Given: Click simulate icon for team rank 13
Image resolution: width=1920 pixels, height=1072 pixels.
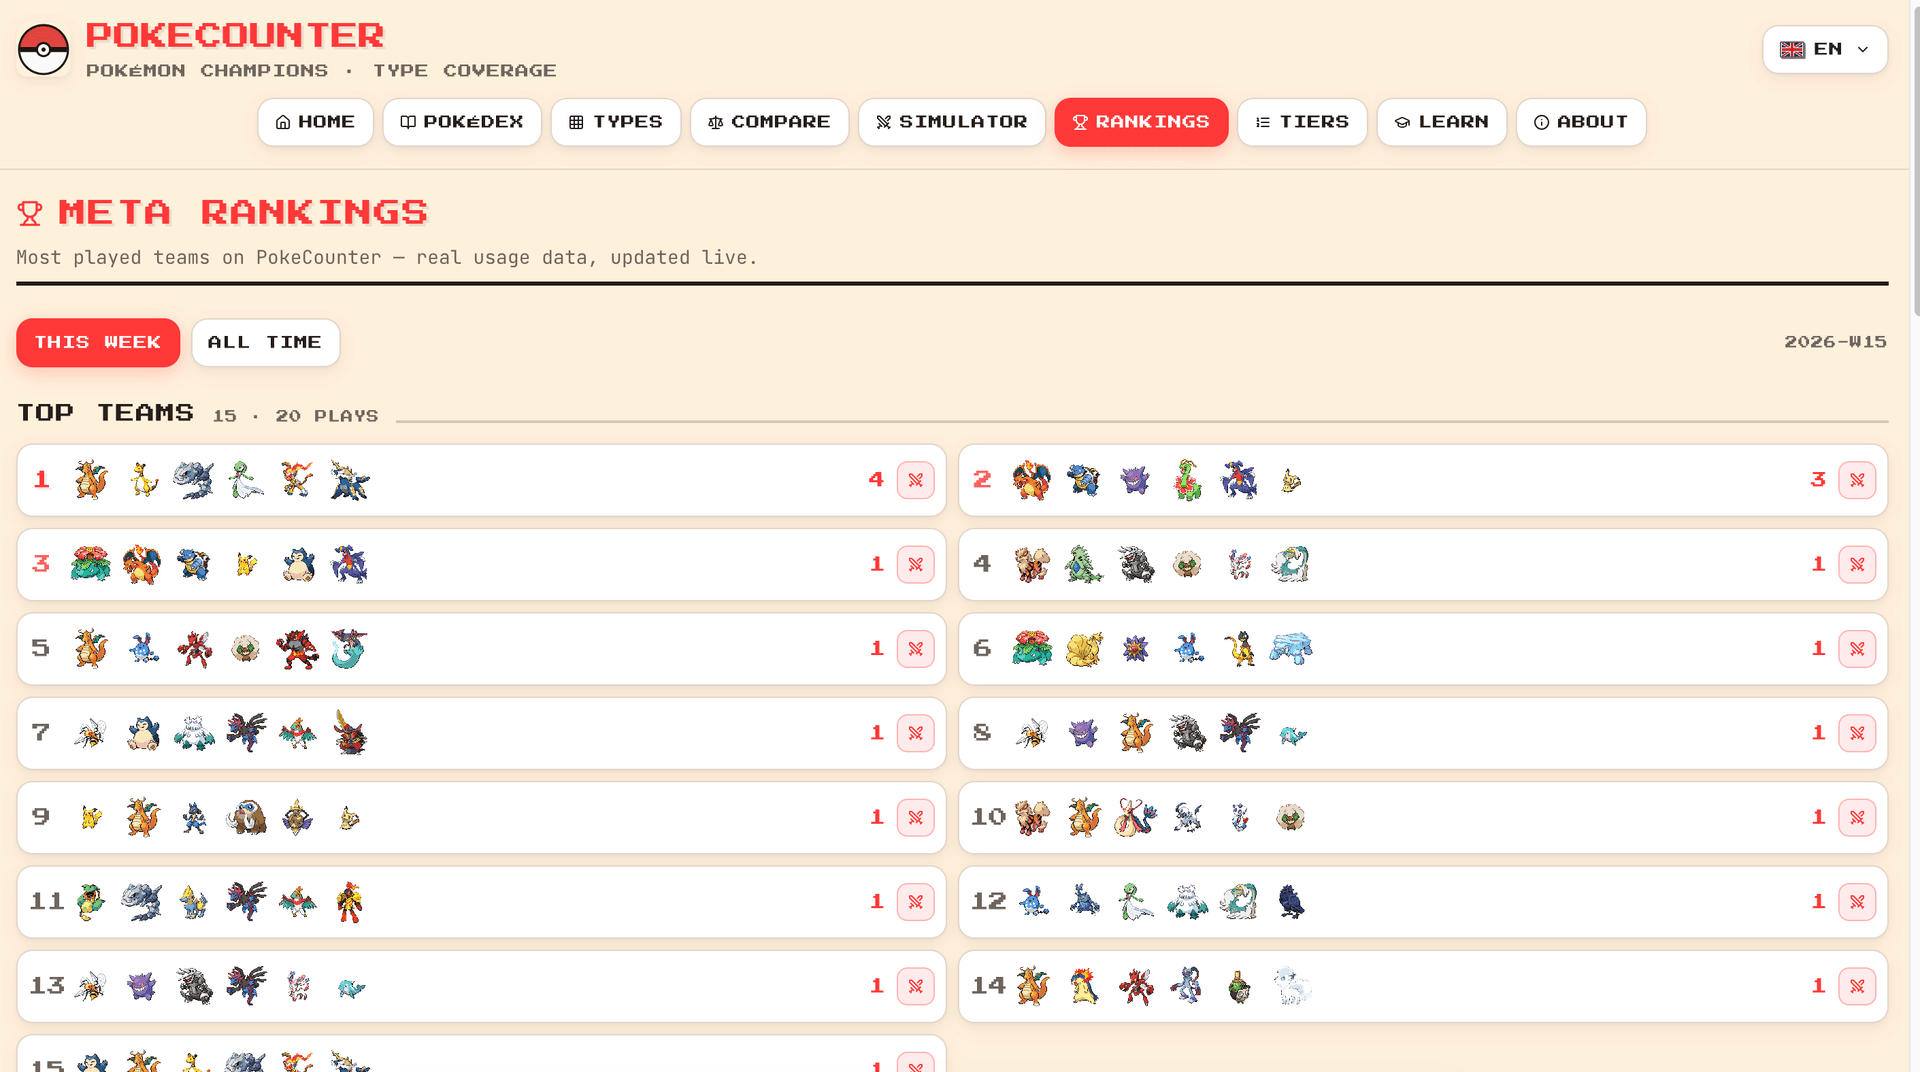Looking at the screenshot, I should click(915, 986).
